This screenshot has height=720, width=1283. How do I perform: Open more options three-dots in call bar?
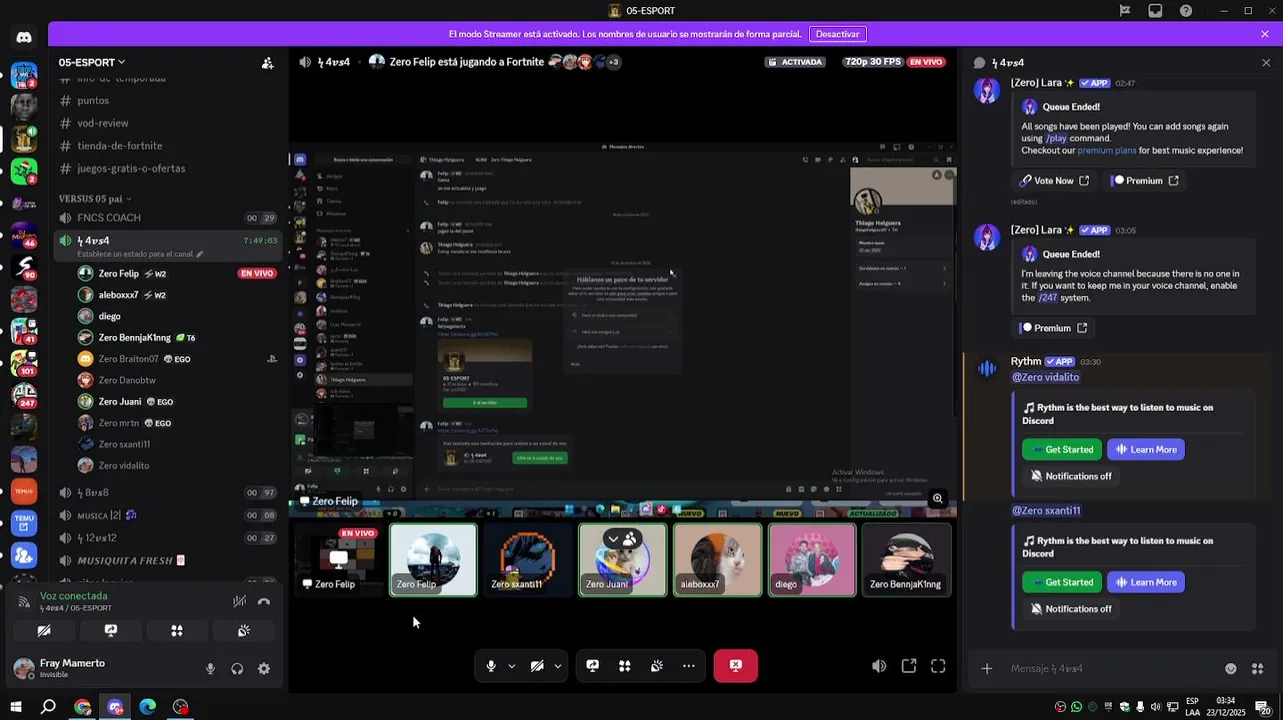(689, 666)
